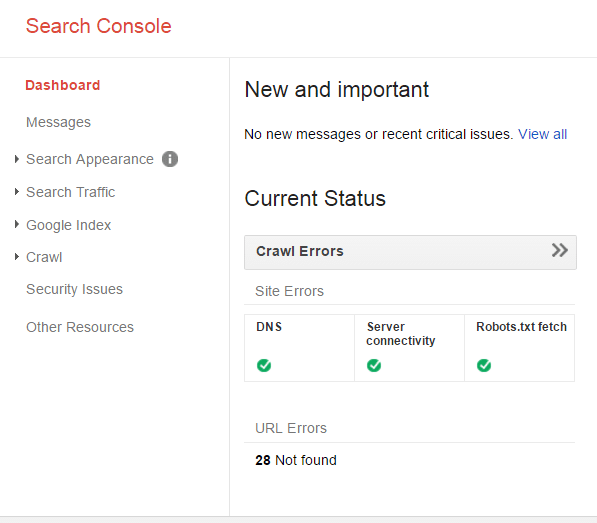Open the Dashboard menu item

(x=63, y=85)
